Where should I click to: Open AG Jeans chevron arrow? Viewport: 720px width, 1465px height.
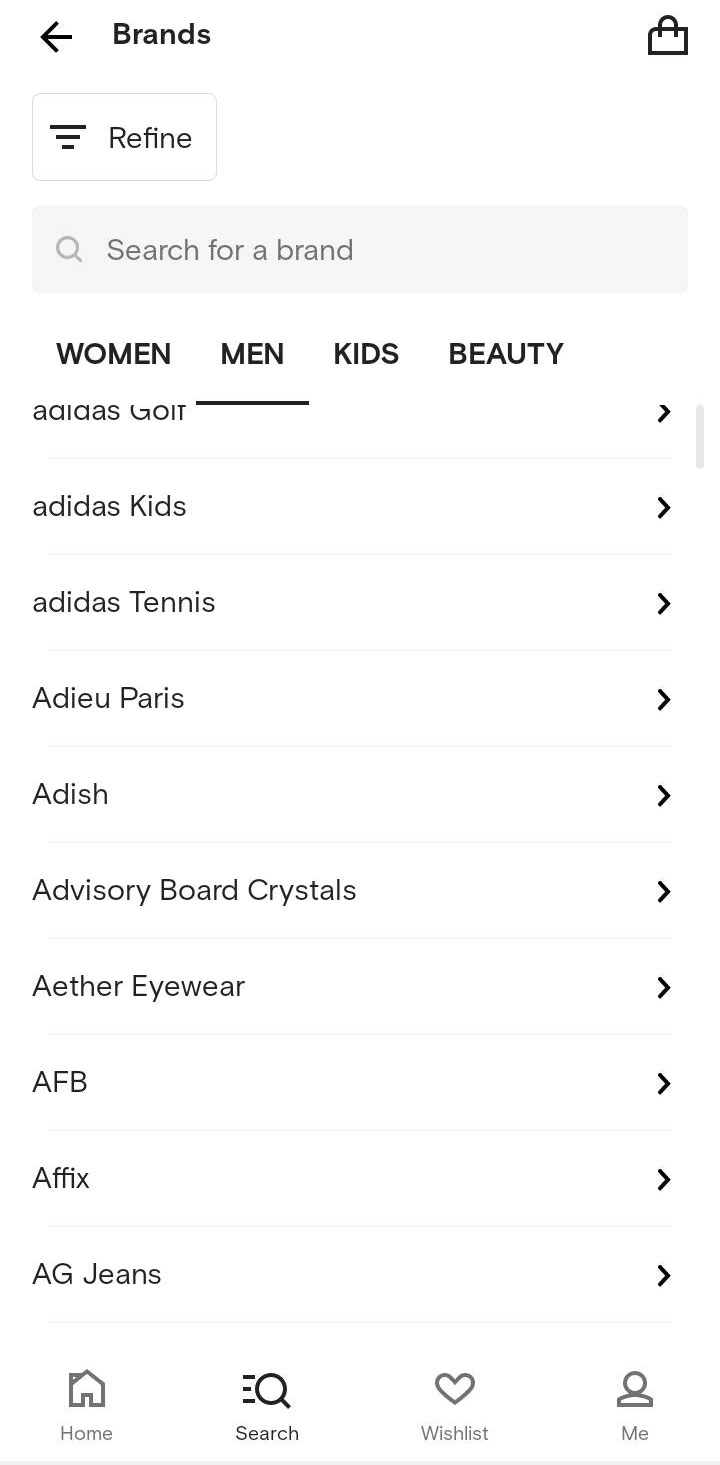pos(663,1275)
